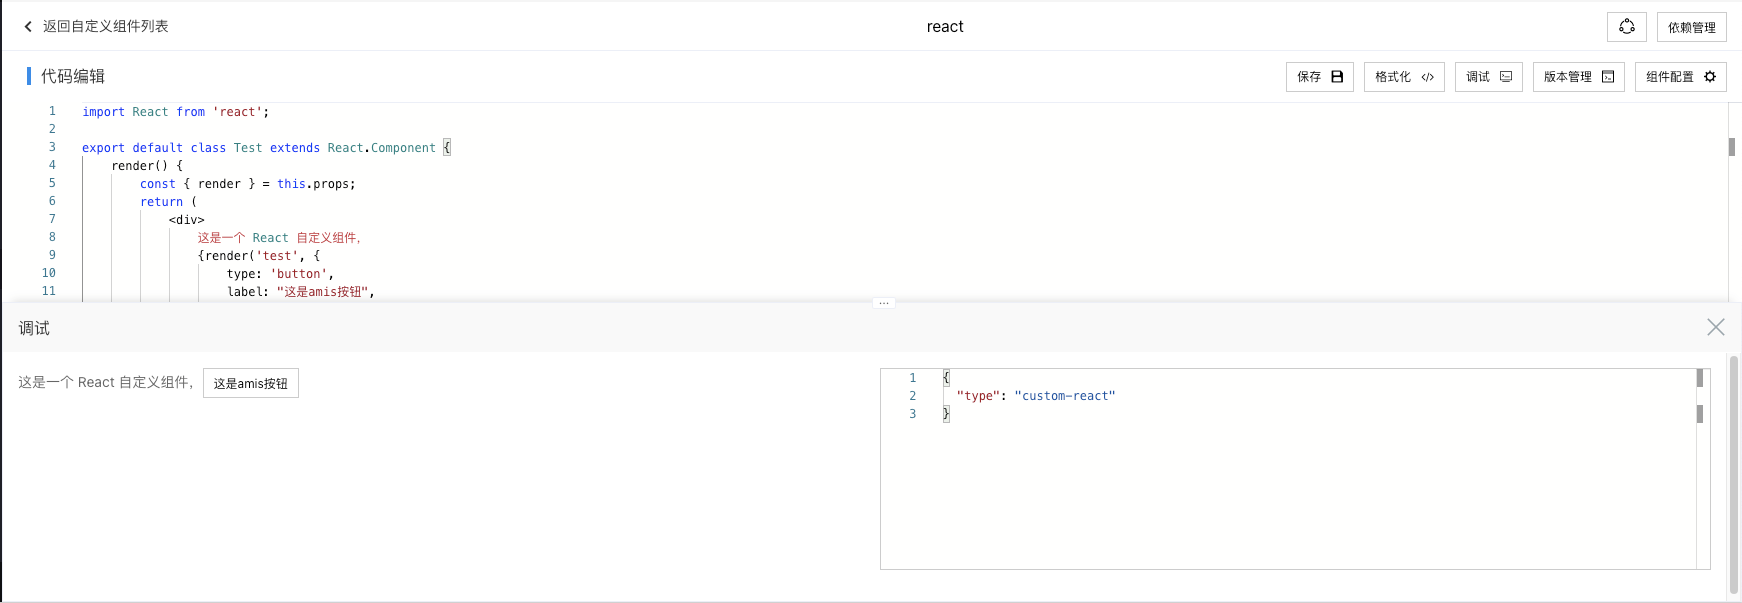Click line number 2 in JSON editor gutter
1742x603 pixels.
coord(912,396)
